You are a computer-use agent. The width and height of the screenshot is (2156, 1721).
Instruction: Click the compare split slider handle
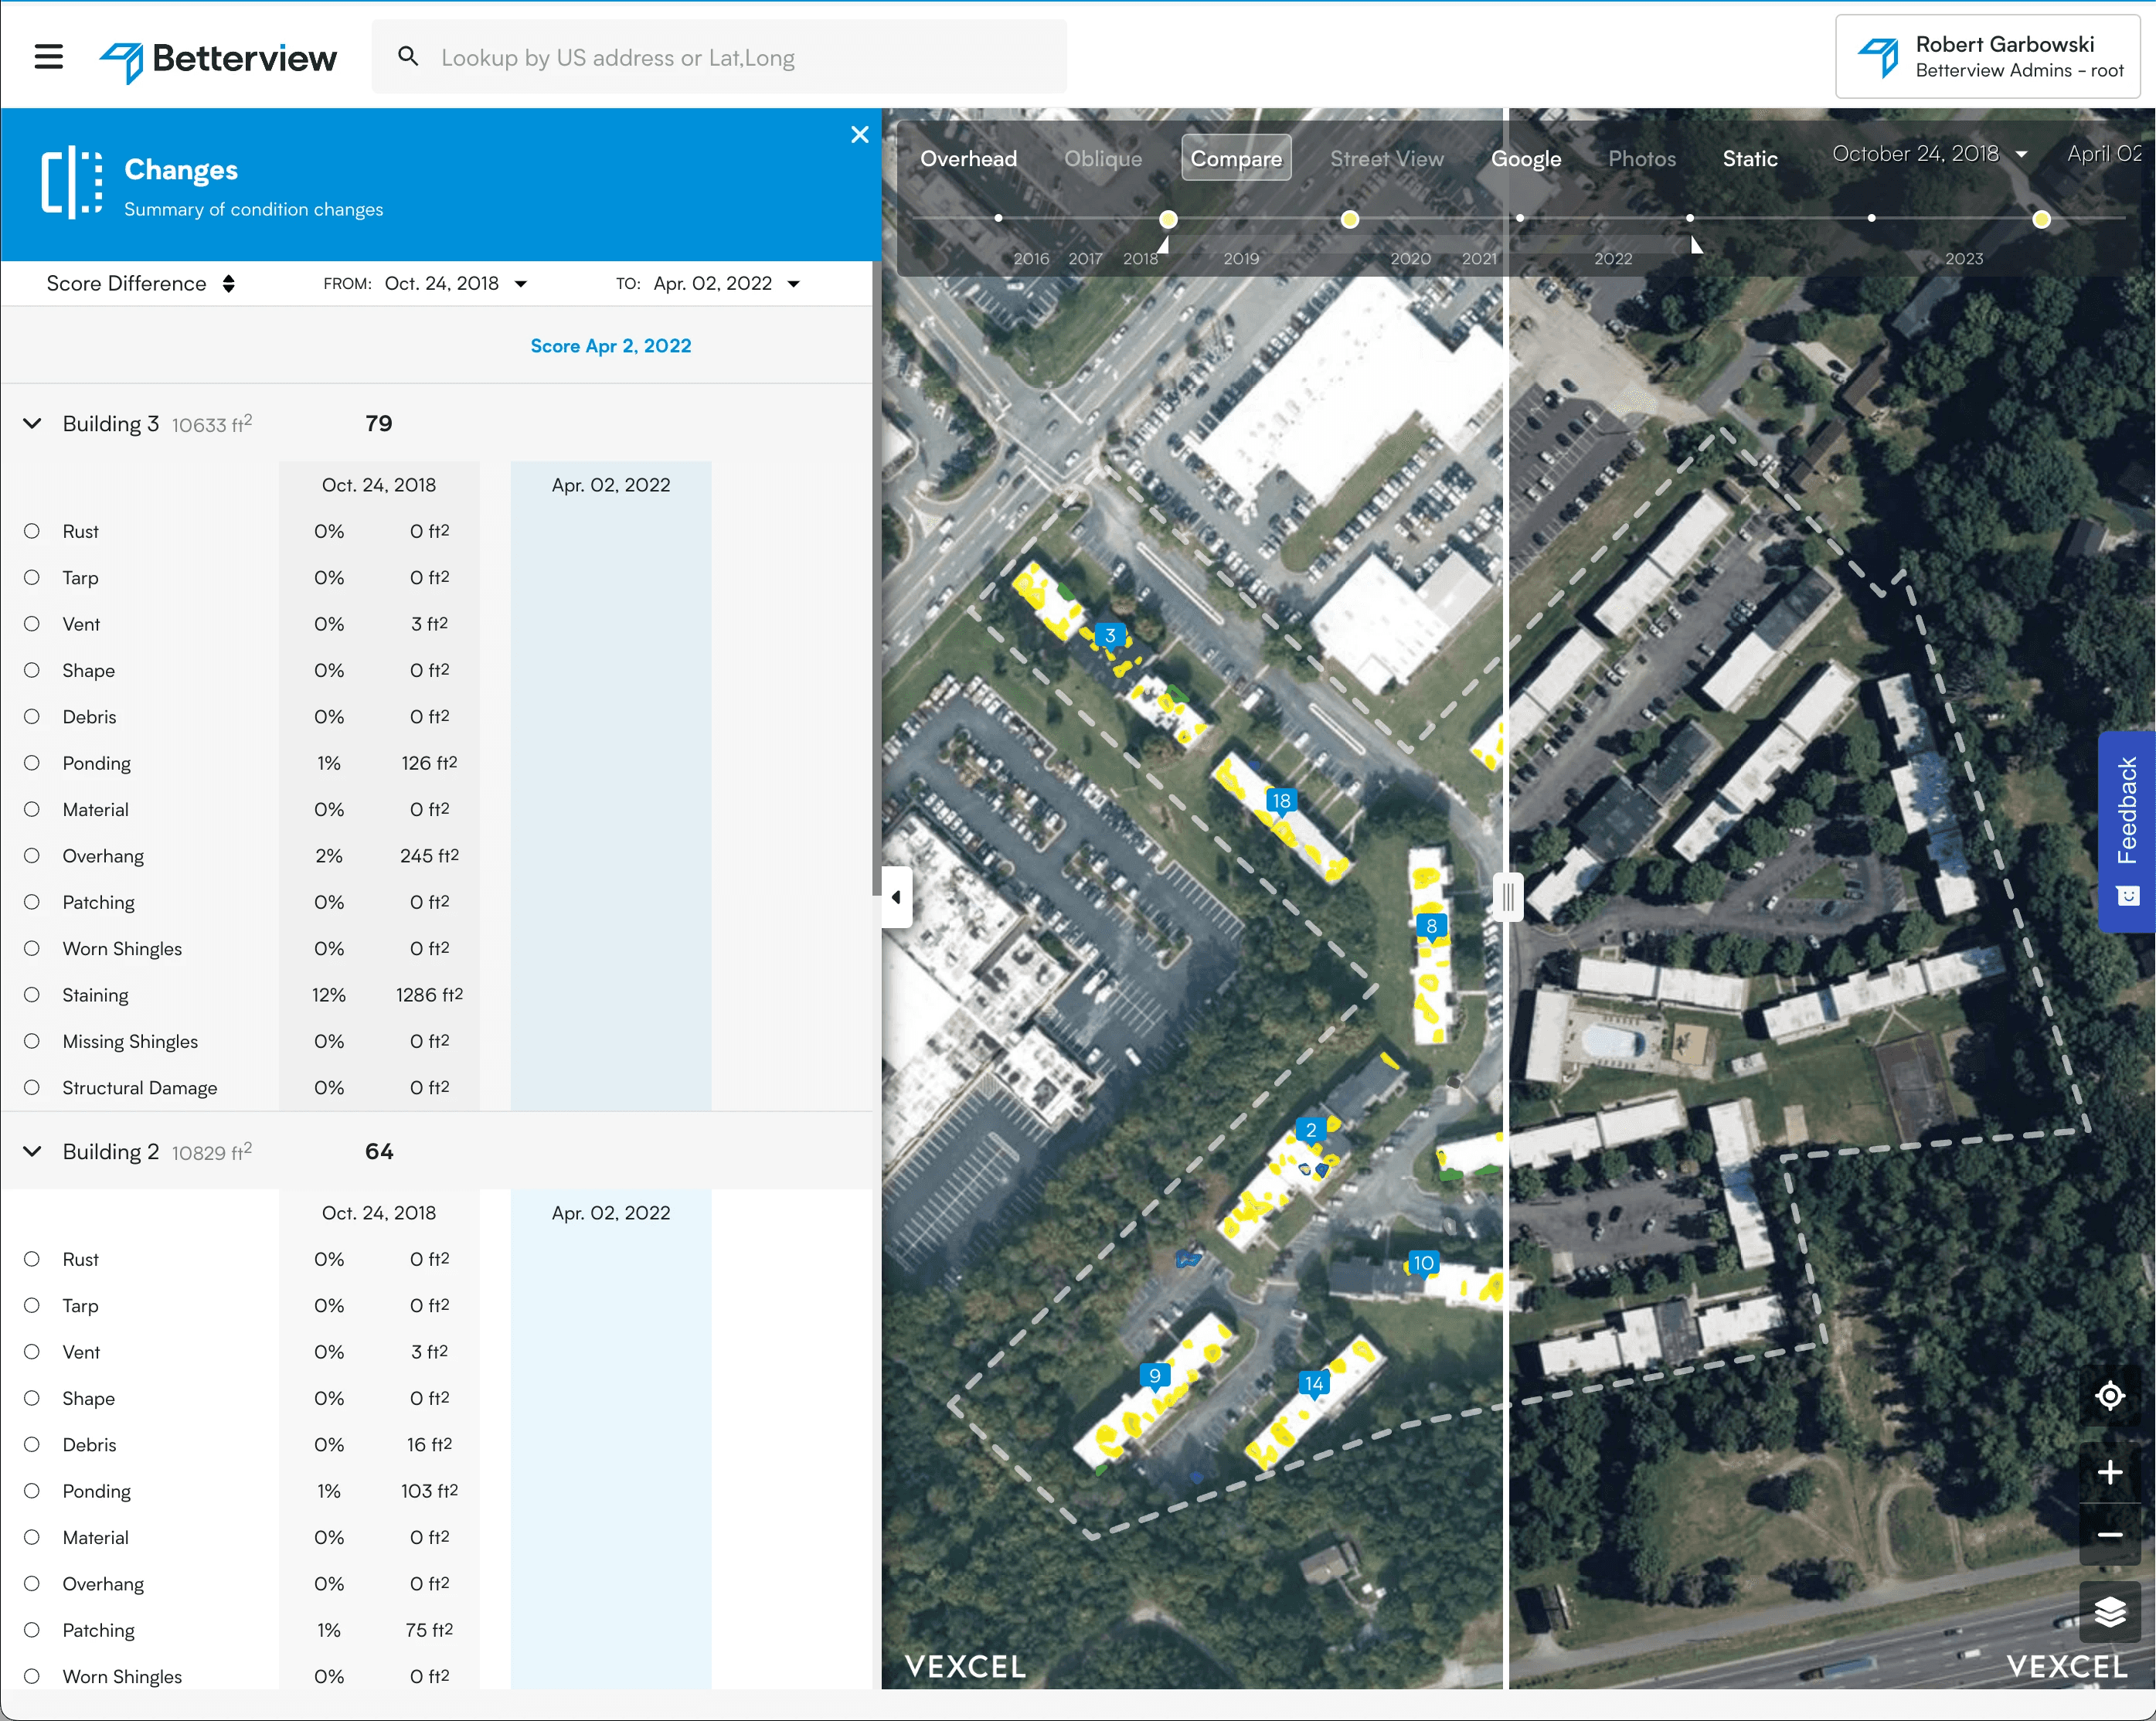click(x=1507, y=897)
